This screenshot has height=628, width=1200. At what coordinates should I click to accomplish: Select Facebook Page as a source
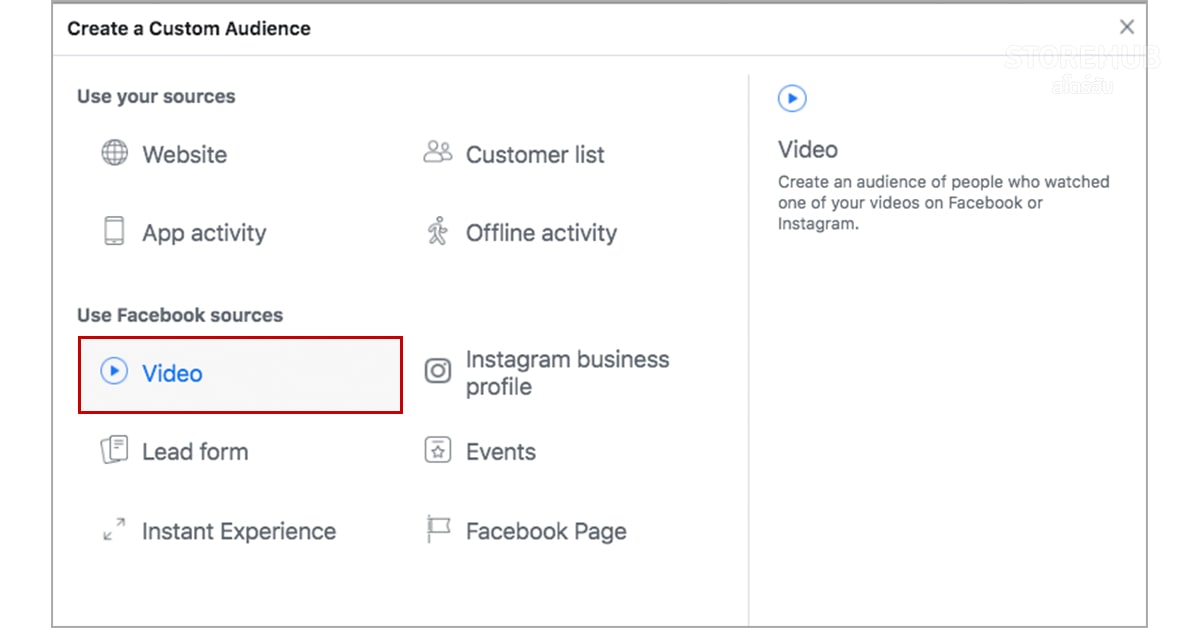pyautogui.click(x=546, y=530)
